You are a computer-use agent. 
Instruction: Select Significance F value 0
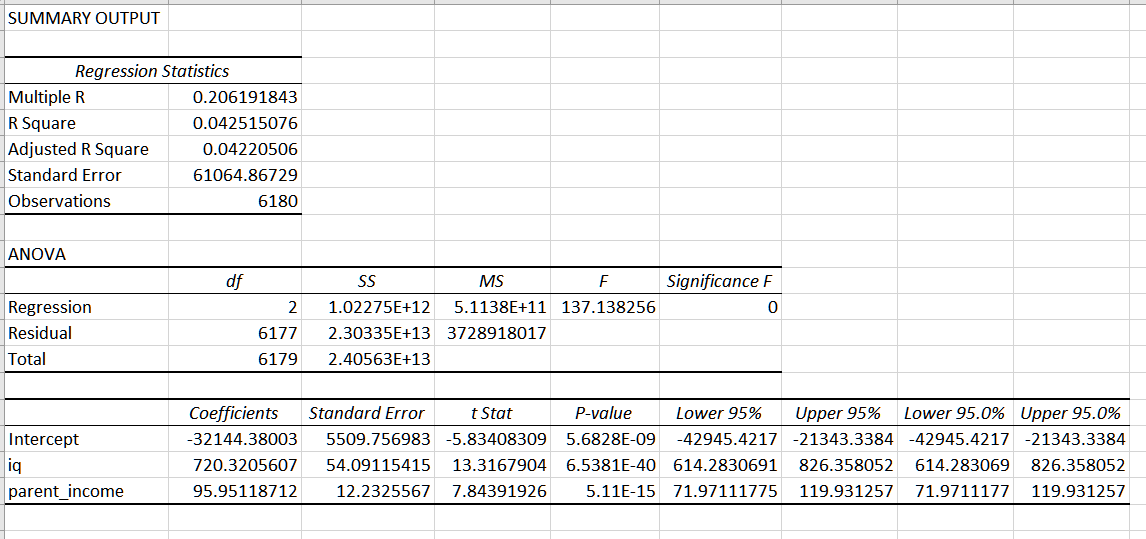pyautogui.click(x=721, y=307)
